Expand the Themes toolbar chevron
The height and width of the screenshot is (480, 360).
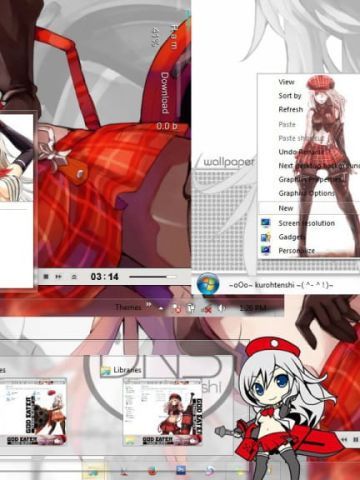(149, 305)
